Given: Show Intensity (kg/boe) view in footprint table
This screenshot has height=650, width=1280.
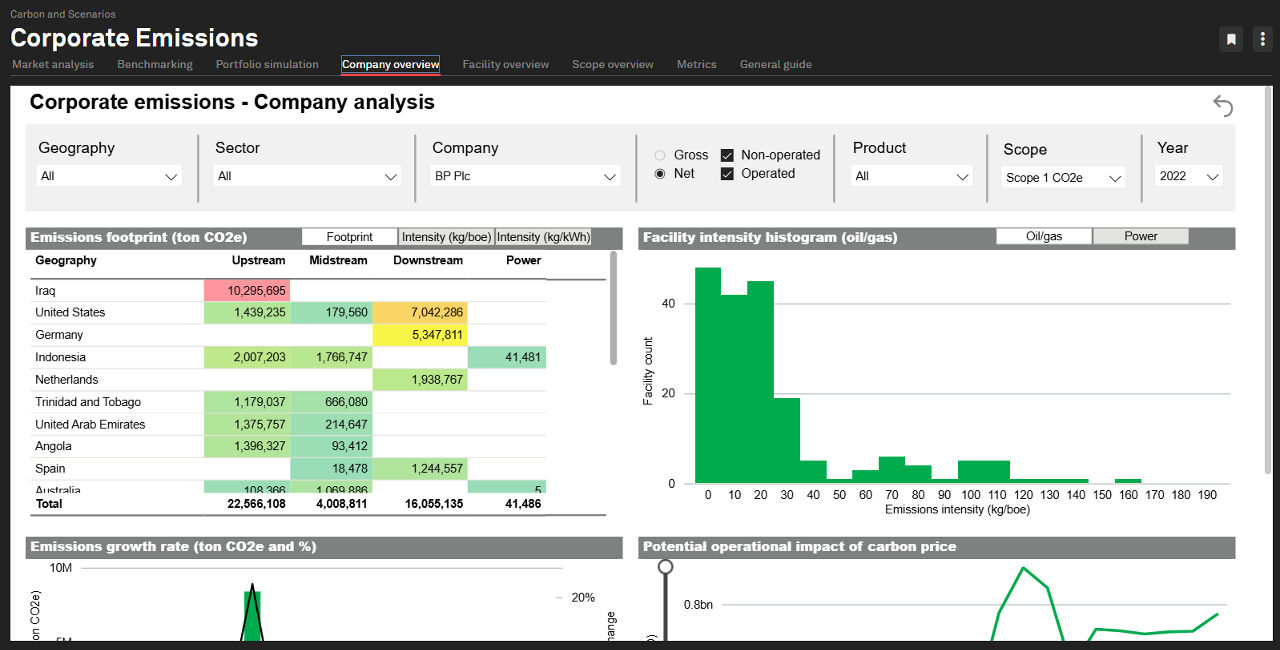Looking at the screenshot, I should pos(446,237).
